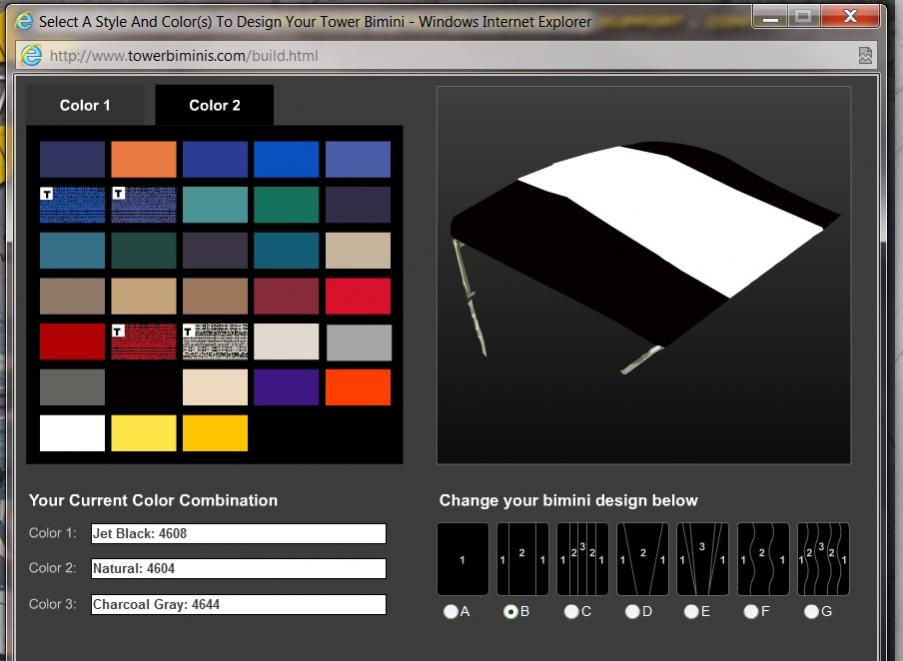Select the design D tapered panel thumbnail
The width and height of the screenshot is (903, 661).
(x=642, y=559)
